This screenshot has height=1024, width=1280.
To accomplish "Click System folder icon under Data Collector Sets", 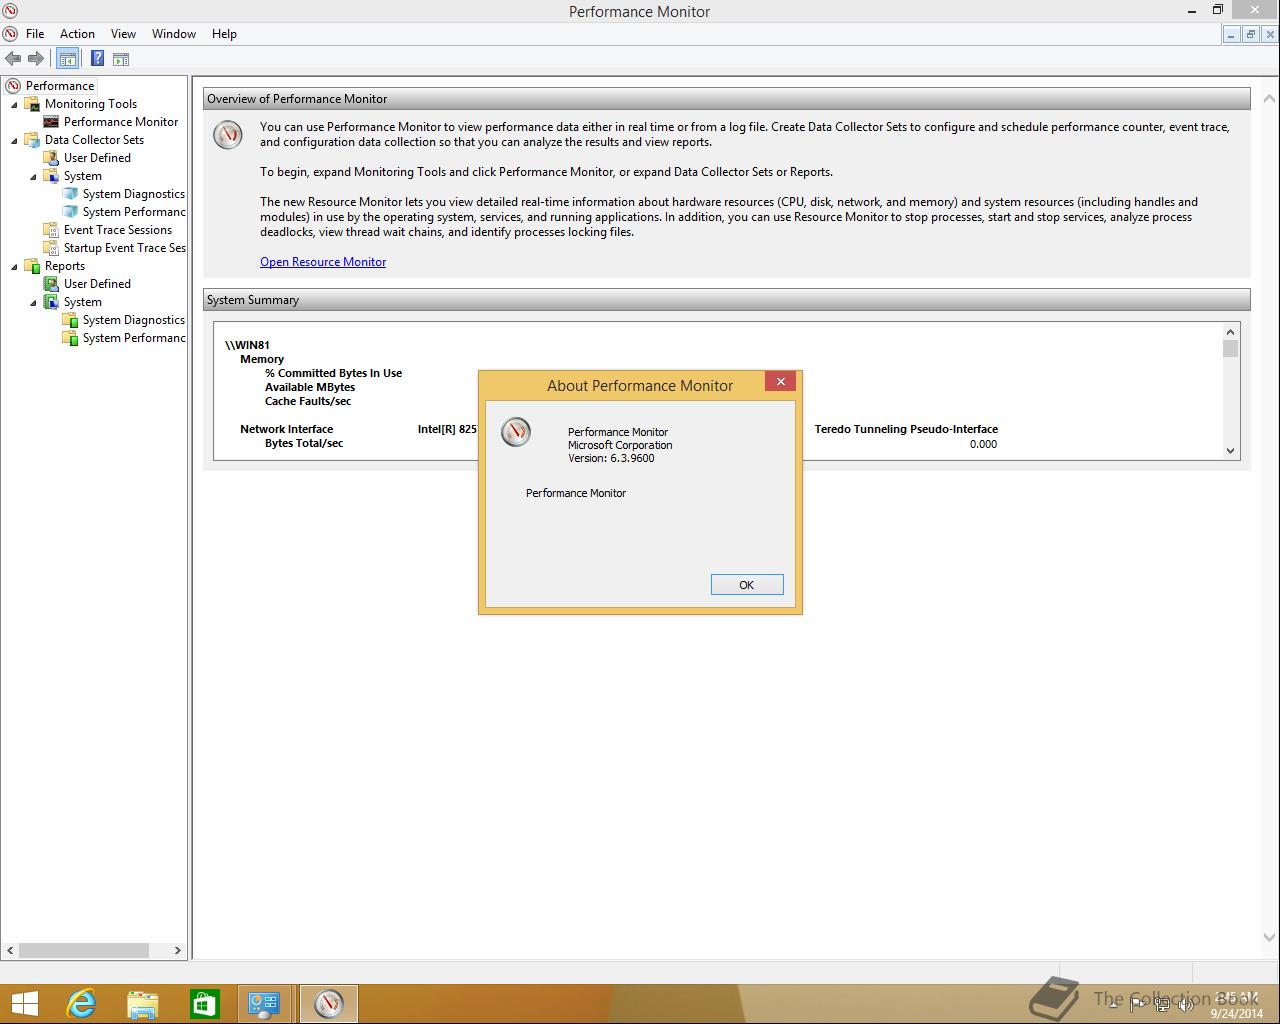I will [51, 176].
